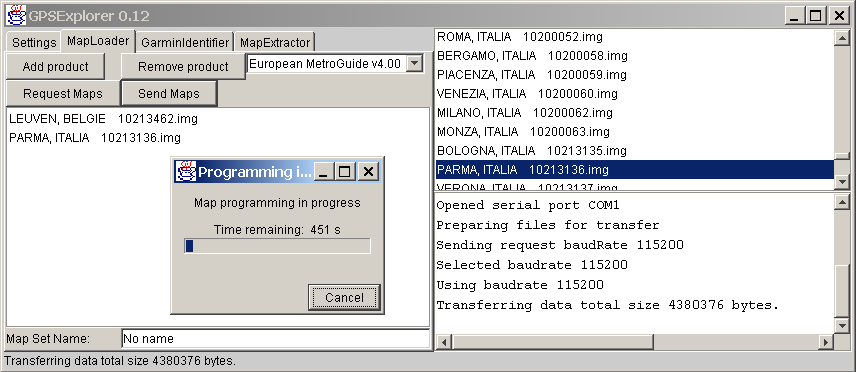Click 'Time remaining: 451 s' label

coord(277,229)
